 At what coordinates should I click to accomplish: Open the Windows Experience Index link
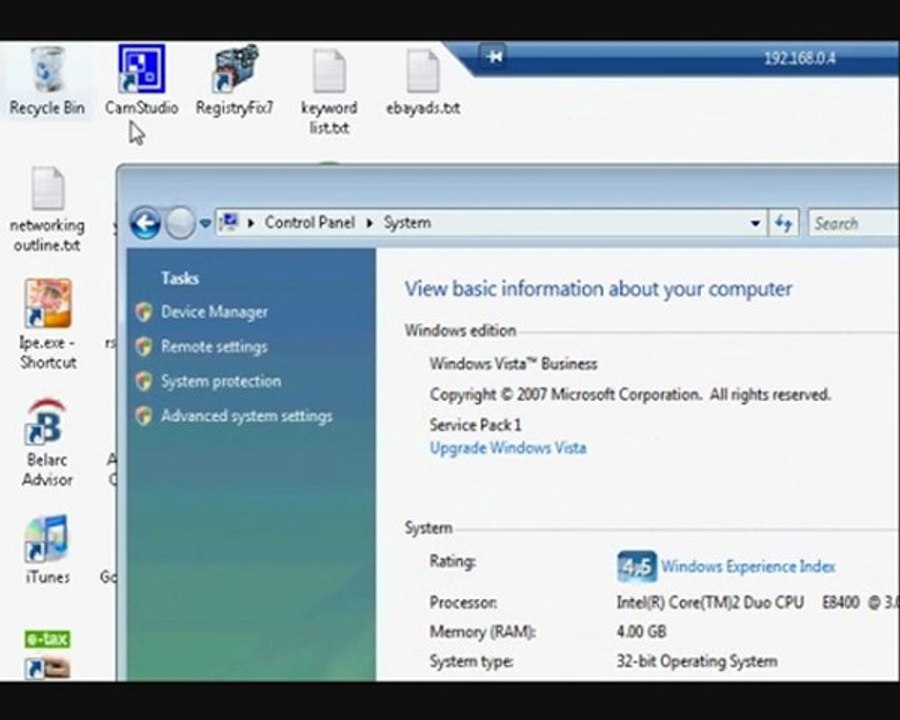pos(748,567)
